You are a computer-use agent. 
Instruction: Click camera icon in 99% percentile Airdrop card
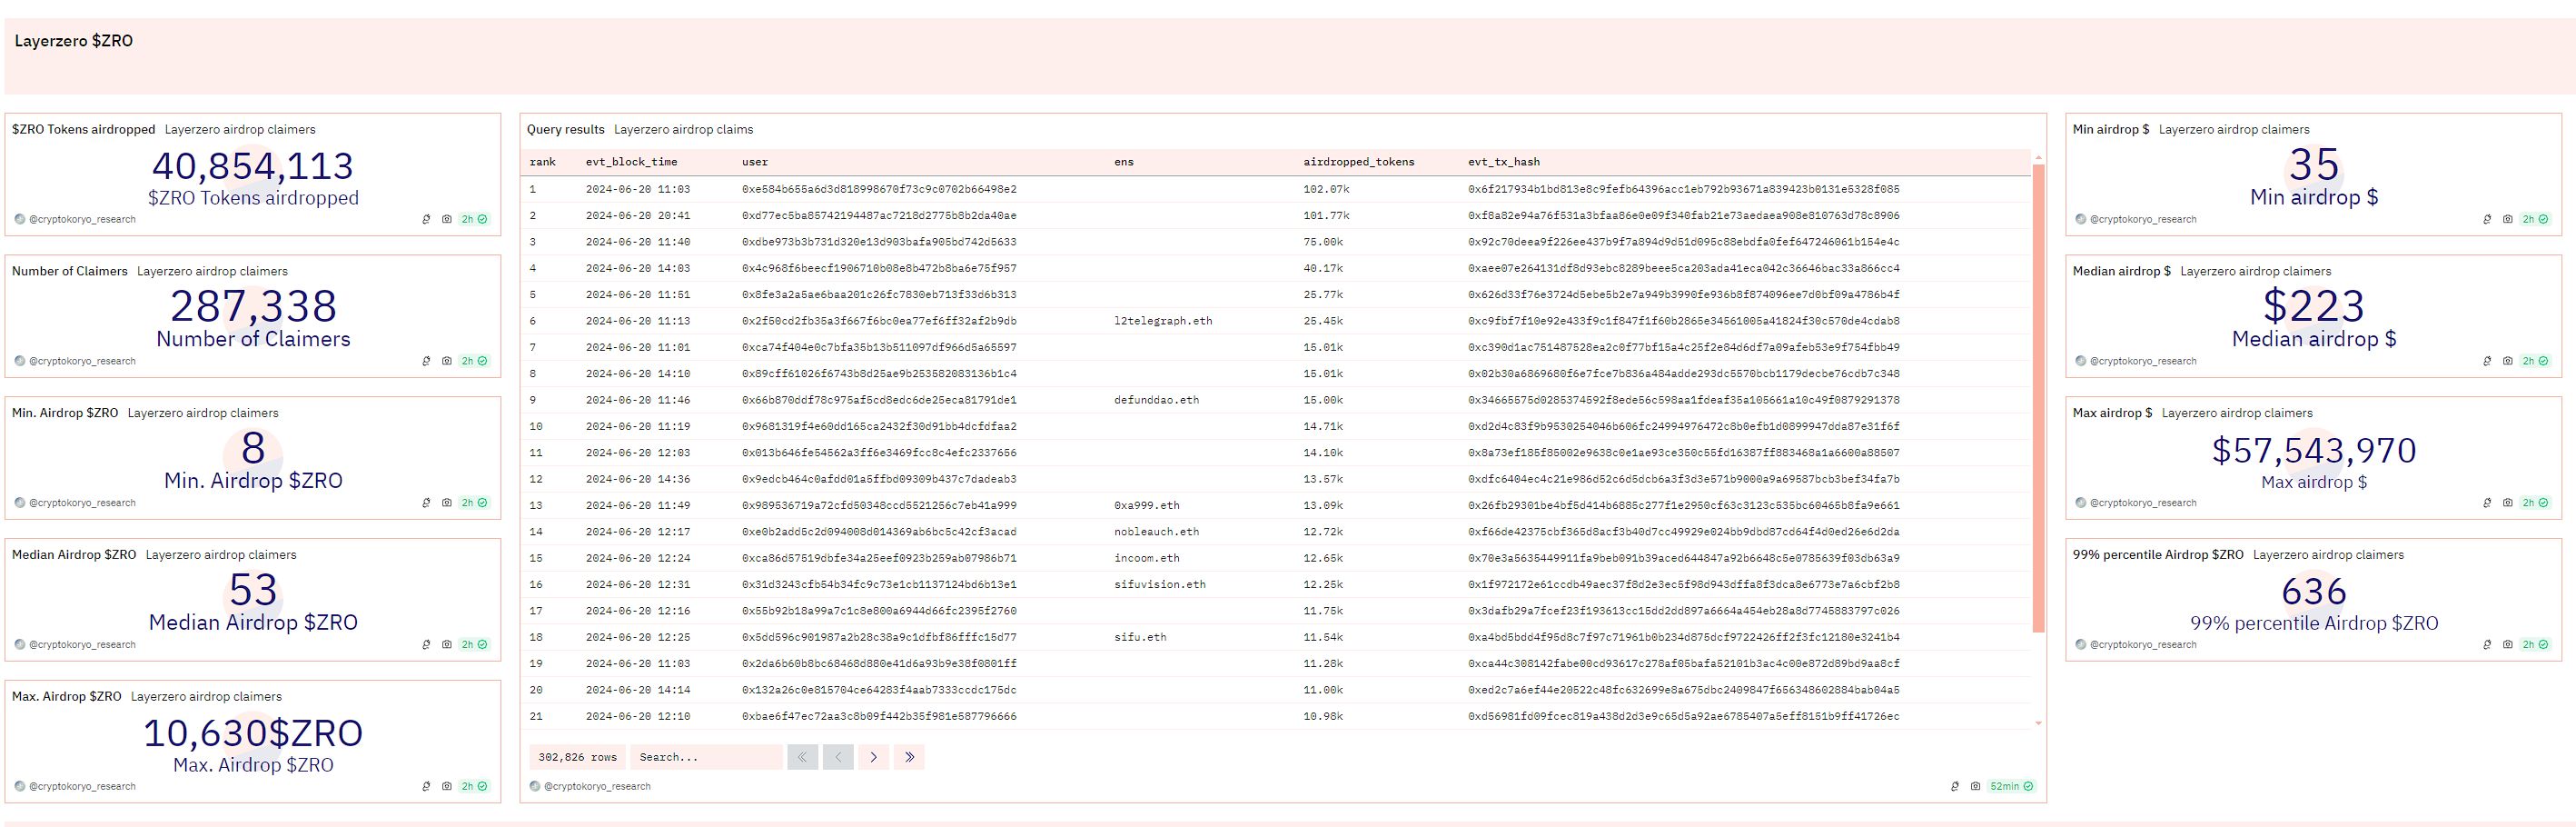tap(2507, 645)
